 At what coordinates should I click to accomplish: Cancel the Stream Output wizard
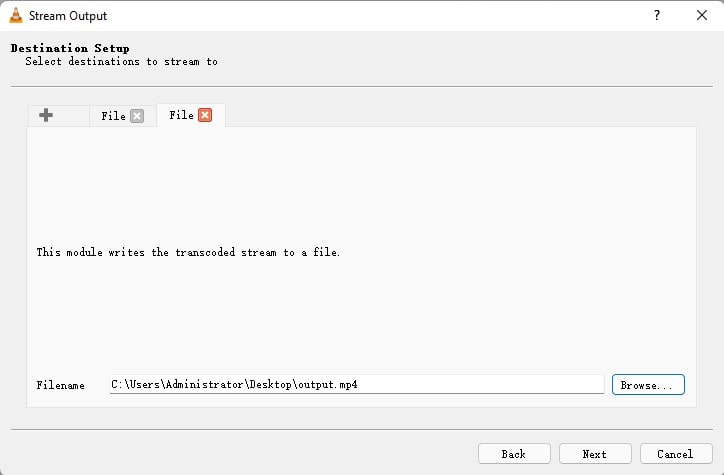pyautogui.click(x=676, y=454)
